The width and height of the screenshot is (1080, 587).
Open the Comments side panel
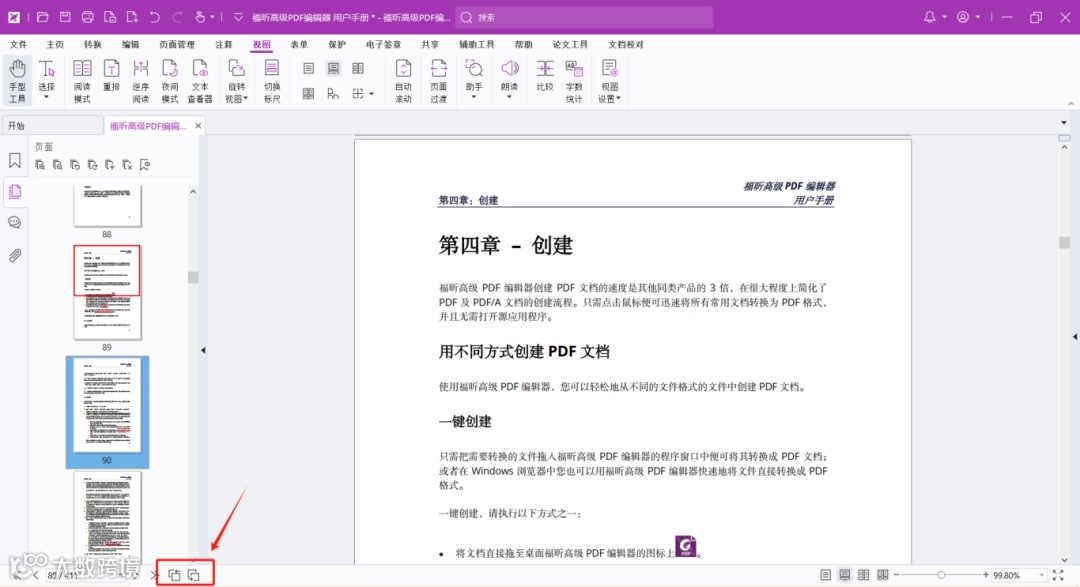coord(14,223)
